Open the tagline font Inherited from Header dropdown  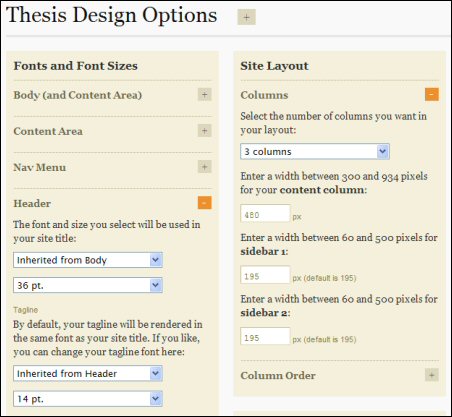[x=88, y=373]
